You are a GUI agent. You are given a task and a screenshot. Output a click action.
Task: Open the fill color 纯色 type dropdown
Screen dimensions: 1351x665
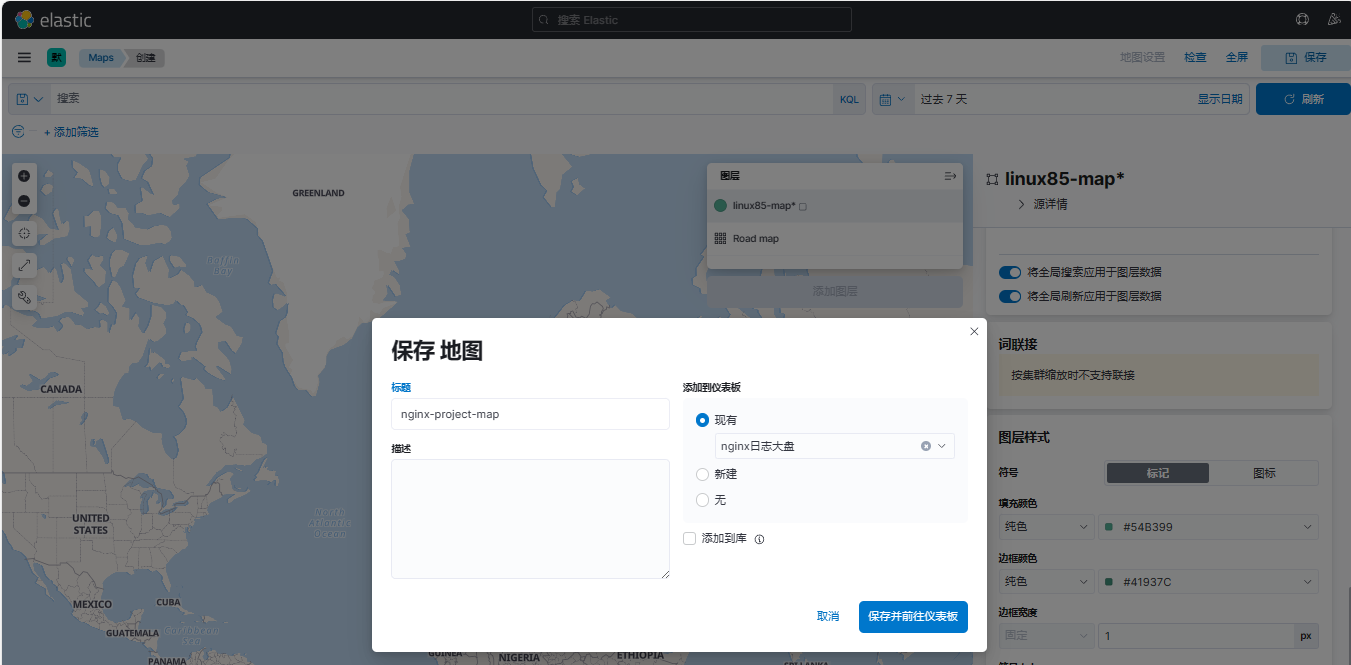(x=1045, y=527)
